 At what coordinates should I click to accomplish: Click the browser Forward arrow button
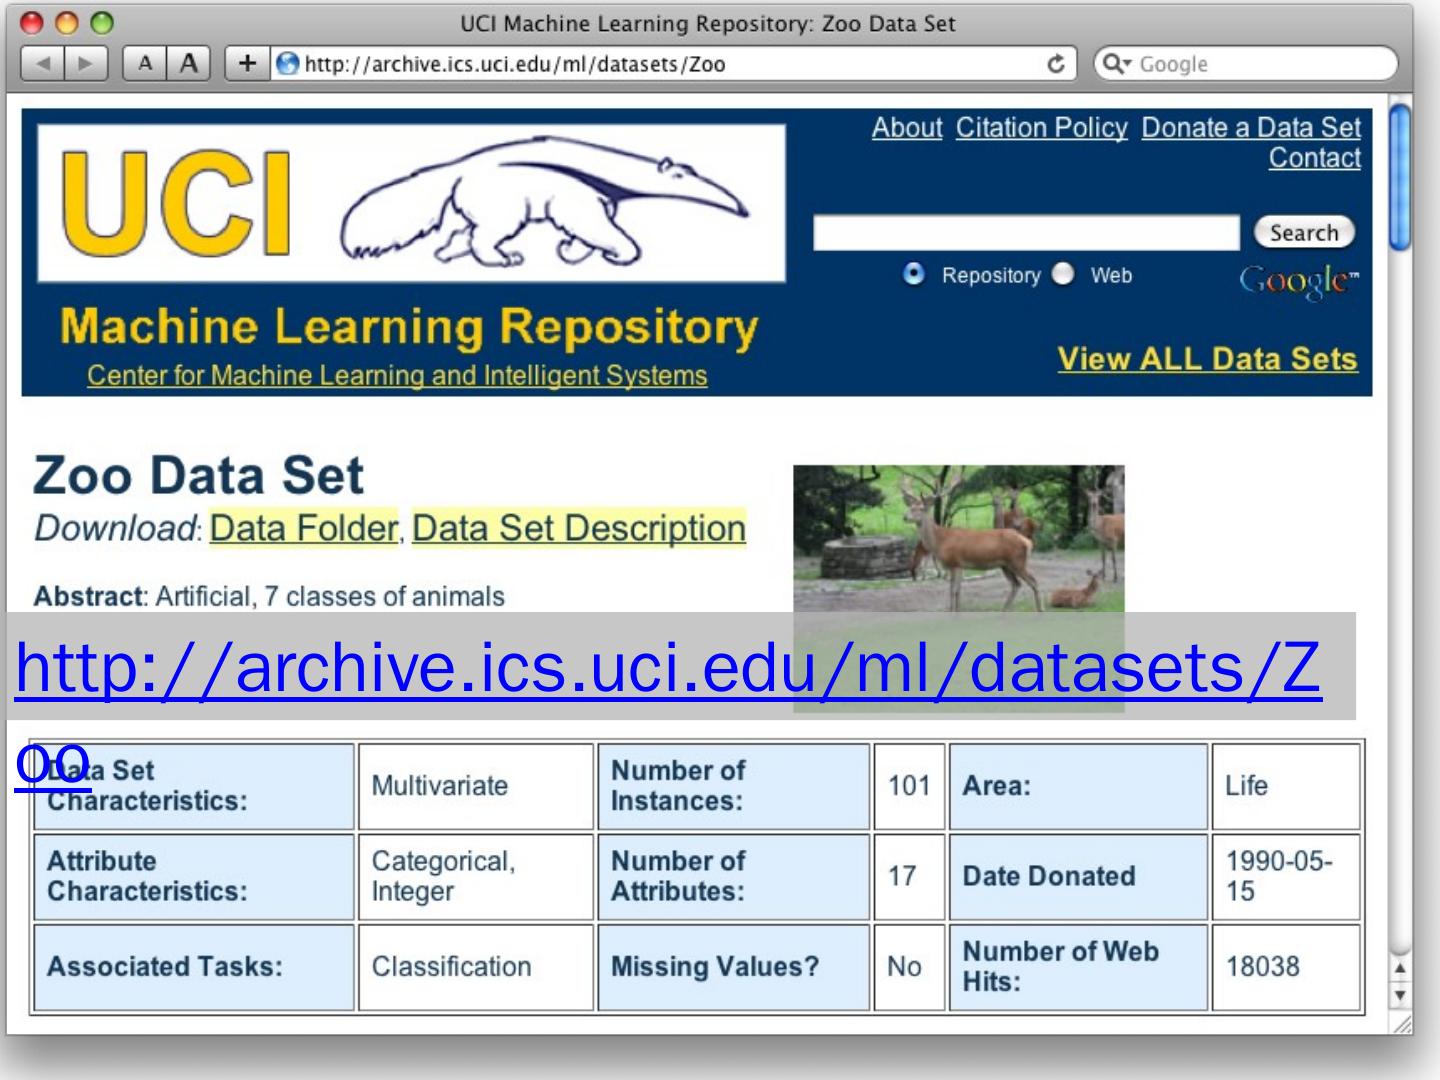(x=86, y=64)
